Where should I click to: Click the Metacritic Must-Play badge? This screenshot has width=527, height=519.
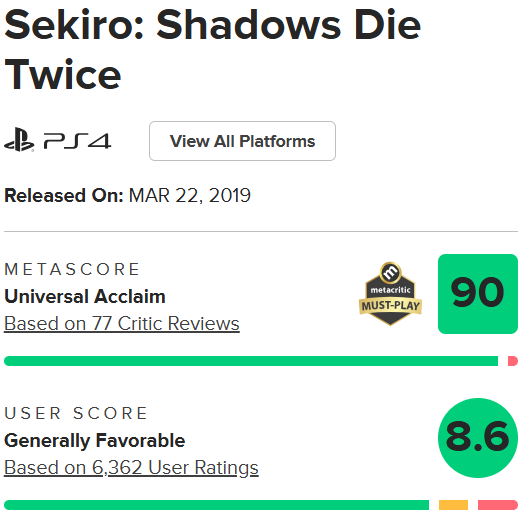click(390, 293)
